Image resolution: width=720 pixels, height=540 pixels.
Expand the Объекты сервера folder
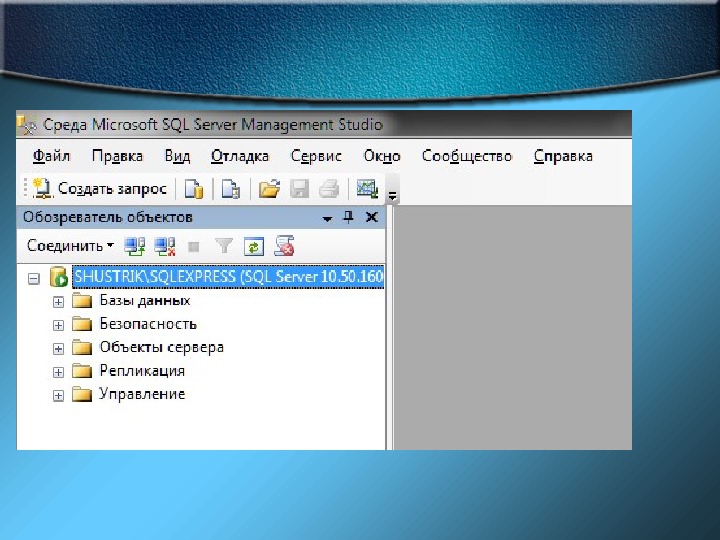(x=58, y=349)
